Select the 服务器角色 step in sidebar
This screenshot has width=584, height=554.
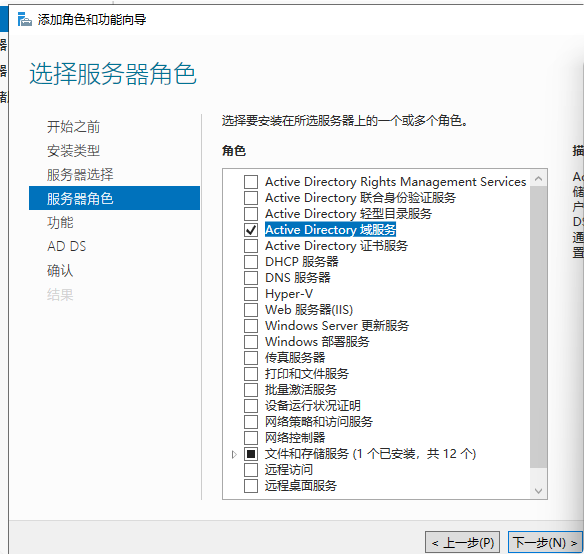(114, 198)
